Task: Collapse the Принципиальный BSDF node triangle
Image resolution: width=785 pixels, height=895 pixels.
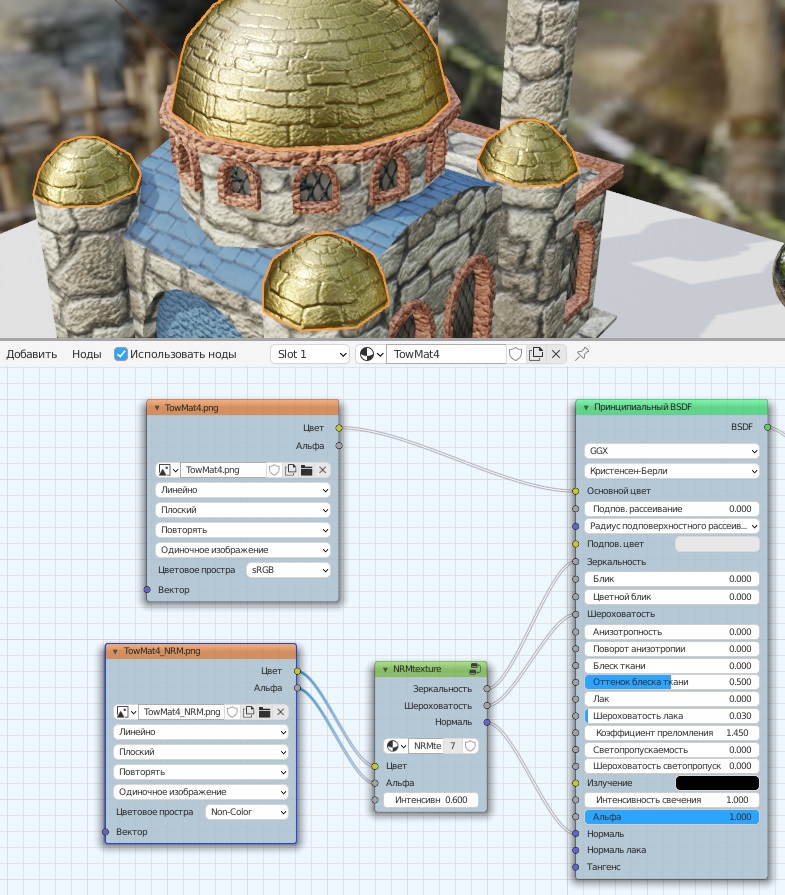Action: [586, 407]
